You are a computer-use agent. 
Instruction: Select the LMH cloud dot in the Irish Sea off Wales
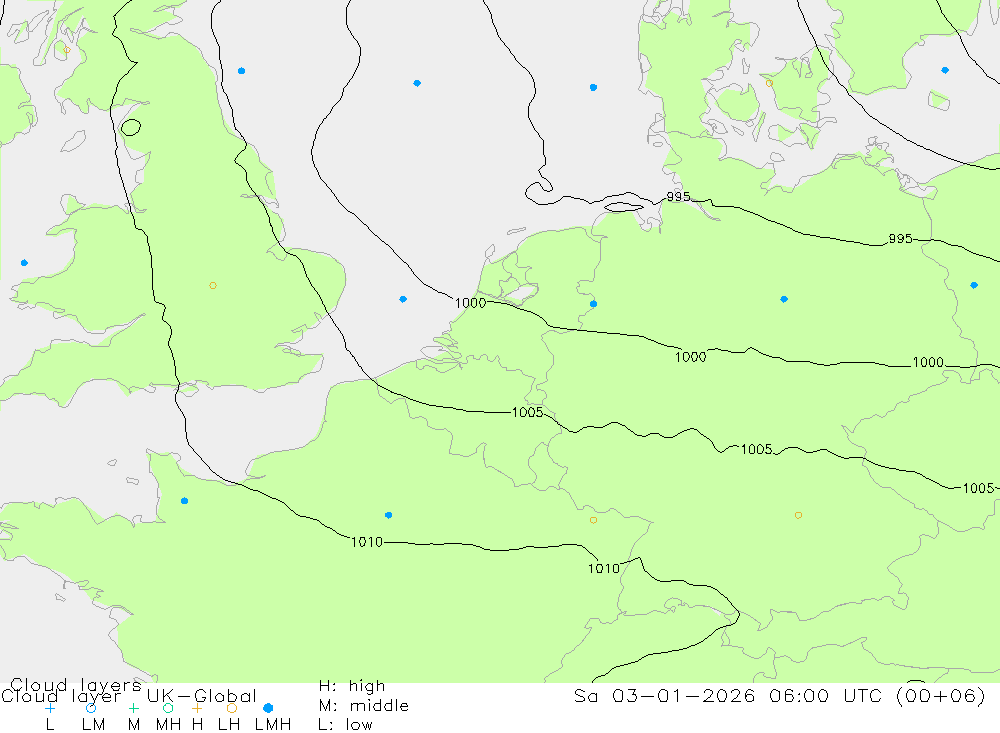[24, 263]
